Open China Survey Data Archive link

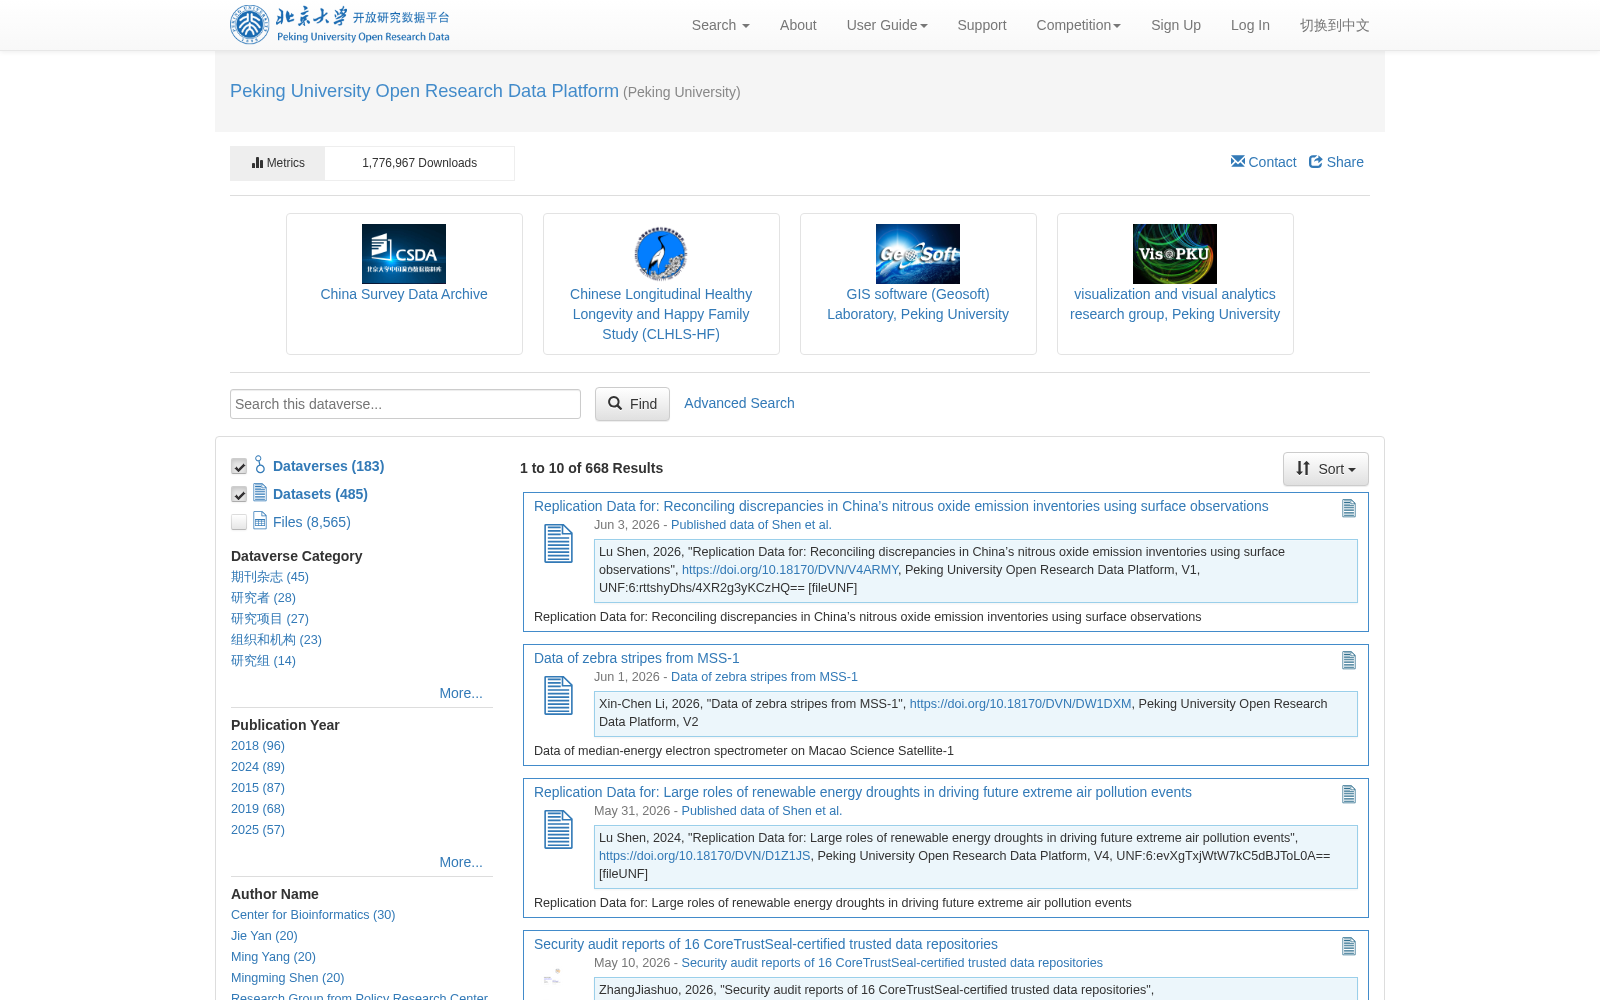[404, 294]
